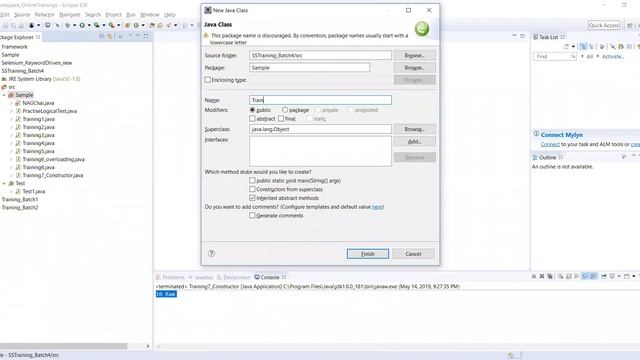
Task: Click Browse next to Source folder
Action: tap(415, 55)
